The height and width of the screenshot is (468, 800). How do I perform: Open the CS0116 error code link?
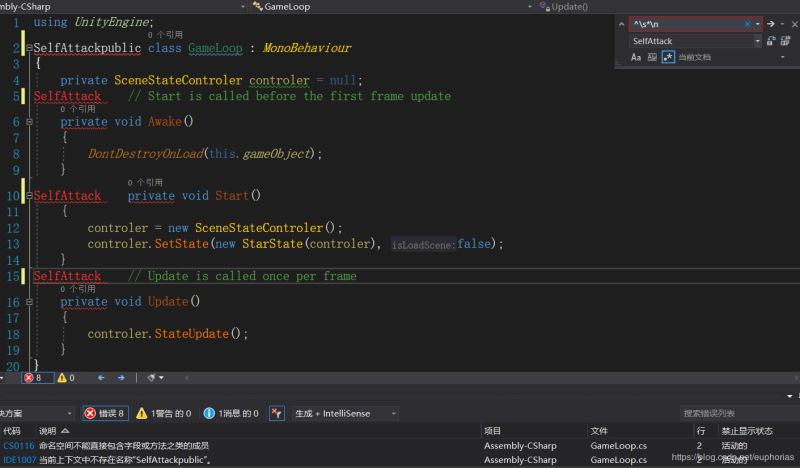coord(18,445)
